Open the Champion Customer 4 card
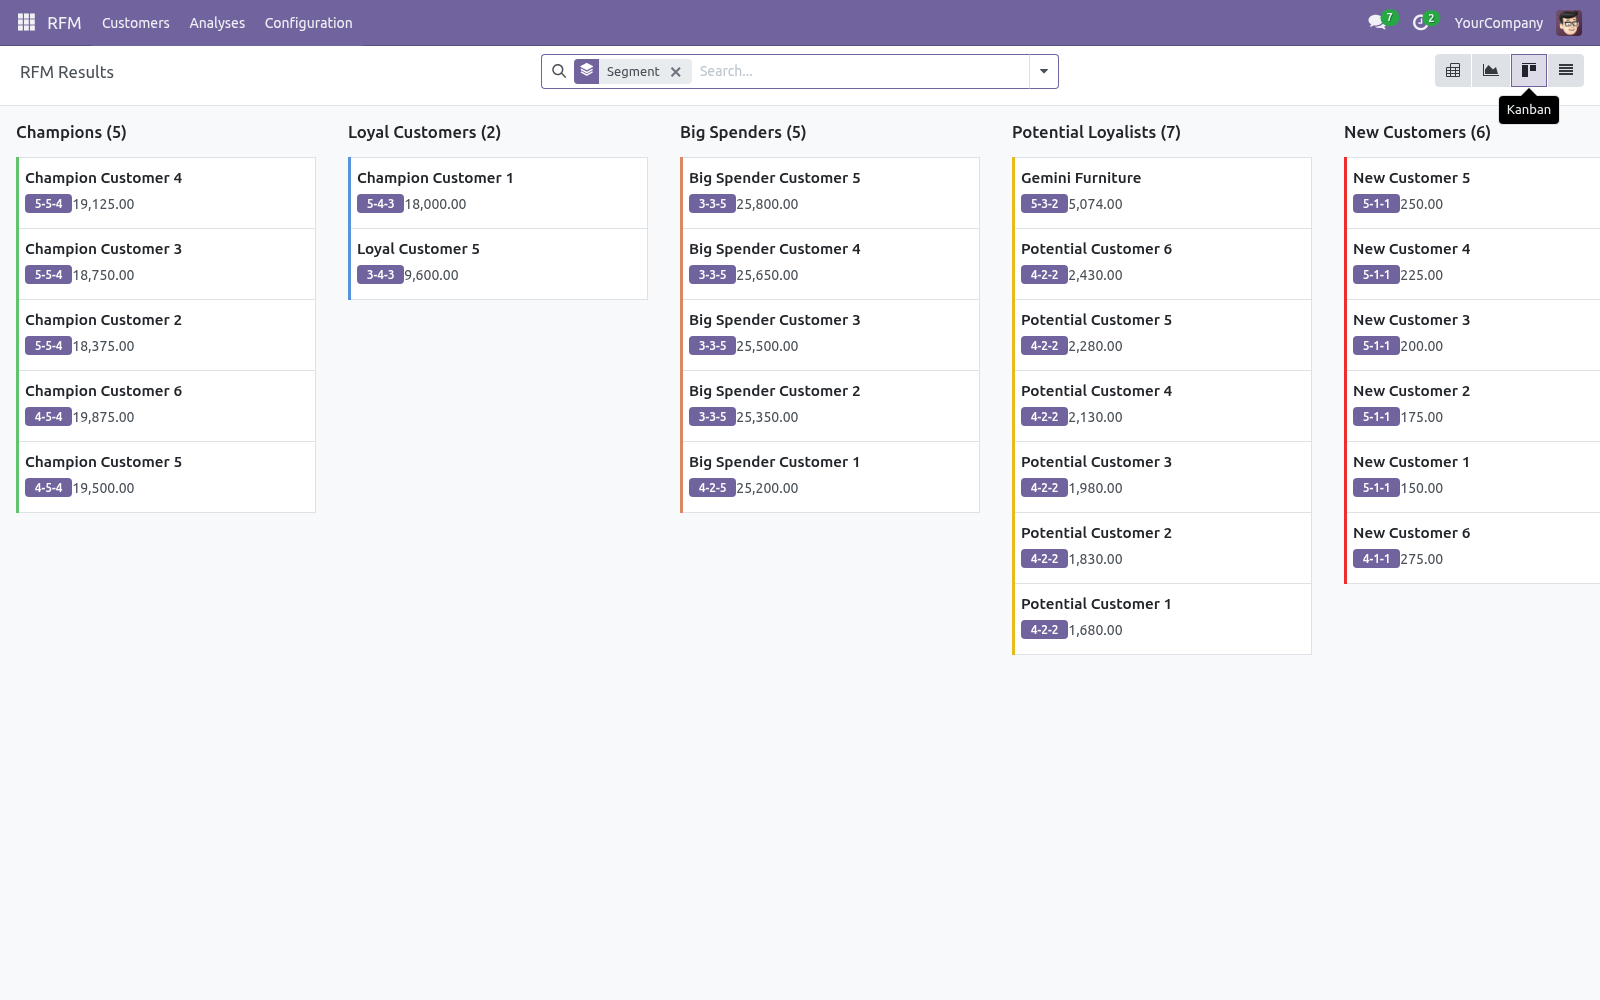 (167, 193)
